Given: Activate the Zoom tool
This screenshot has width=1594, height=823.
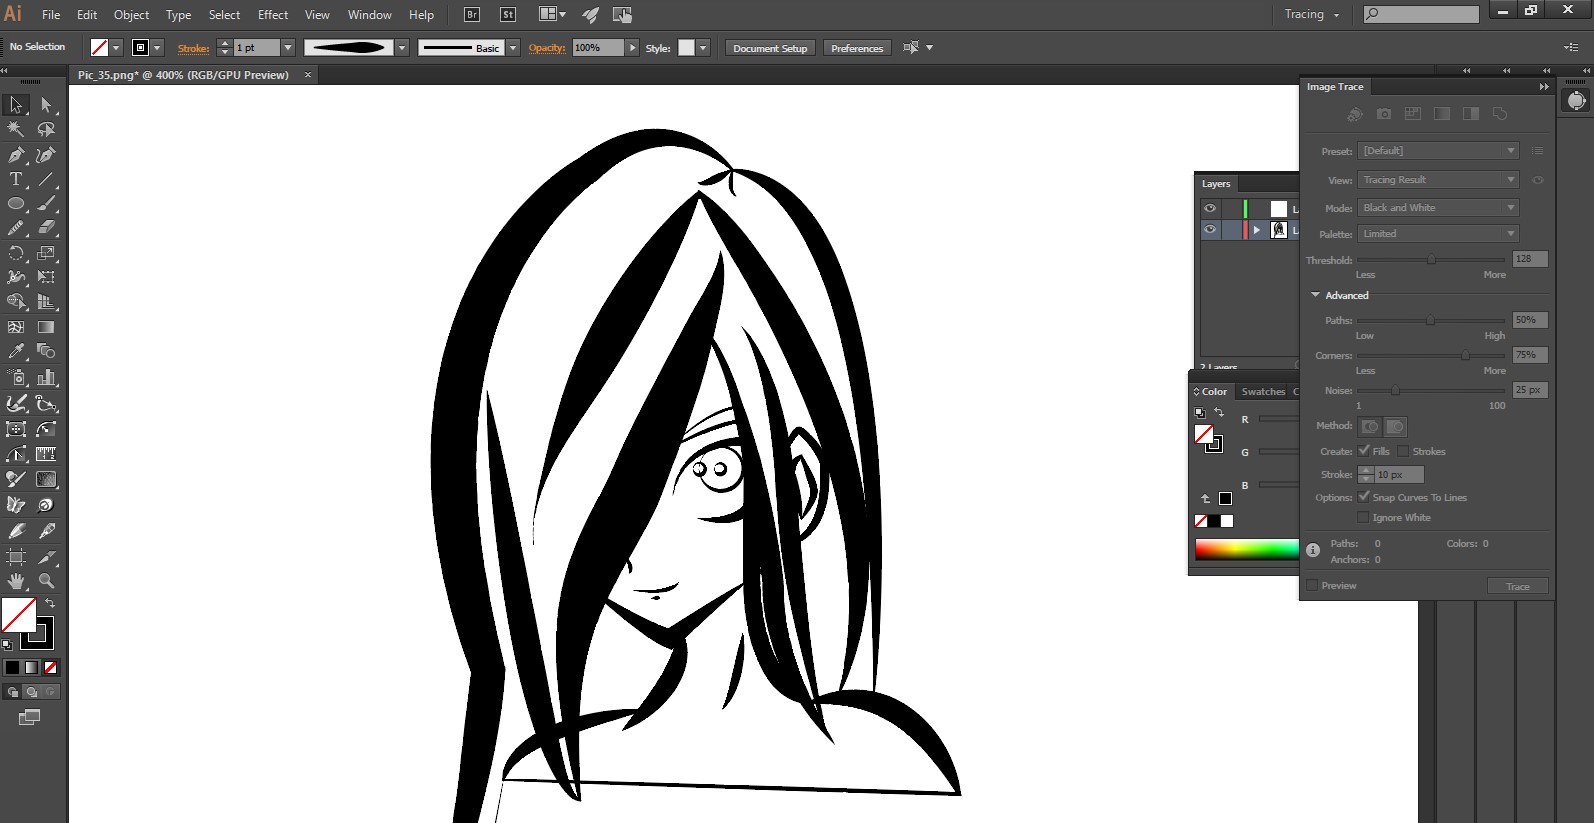Looking at the screenshot, I should 46,581.
